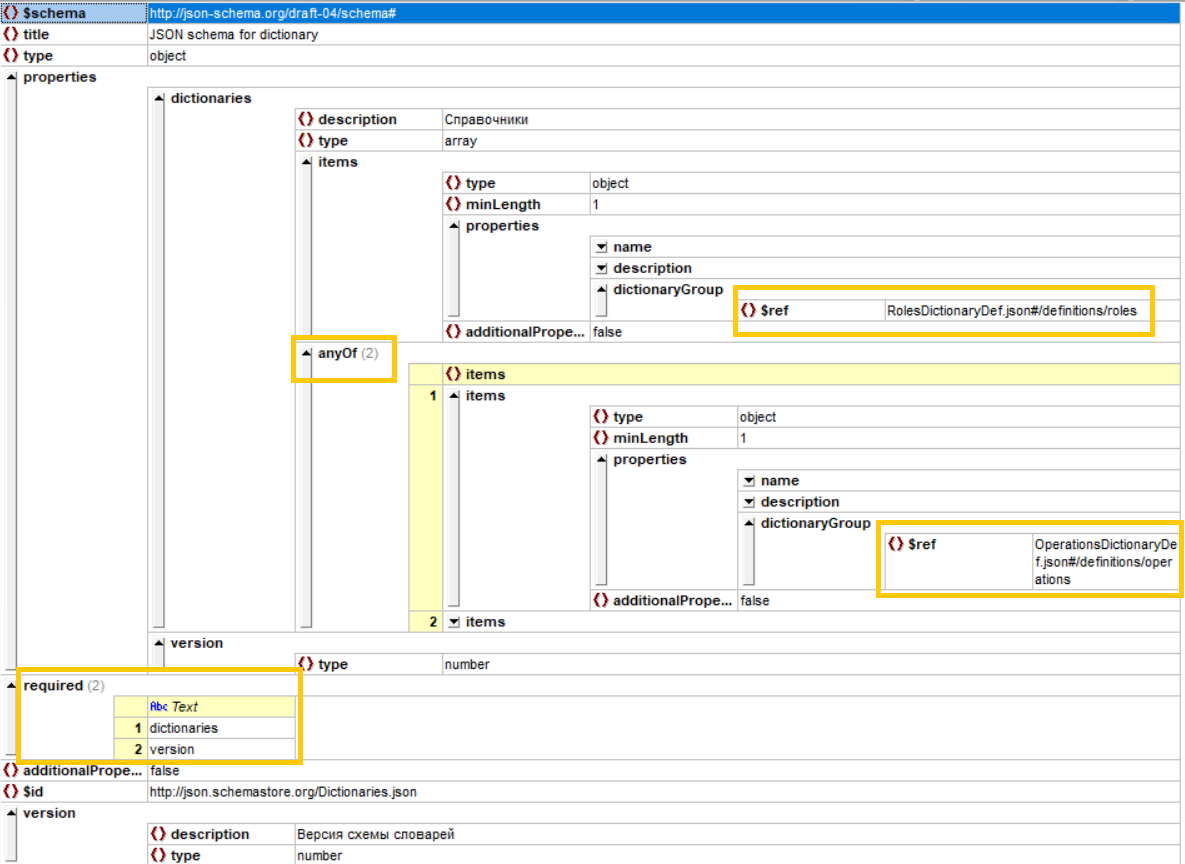
Task: Click the dictionaries node label
Action: click(x=211, y=98)
